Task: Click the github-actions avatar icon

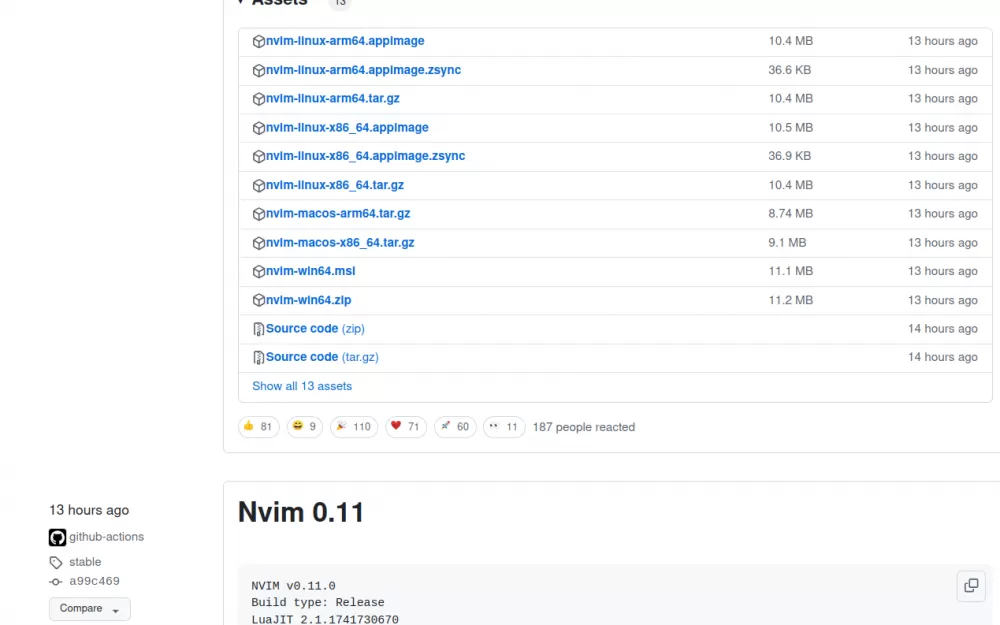Action: tap(57, 537)
